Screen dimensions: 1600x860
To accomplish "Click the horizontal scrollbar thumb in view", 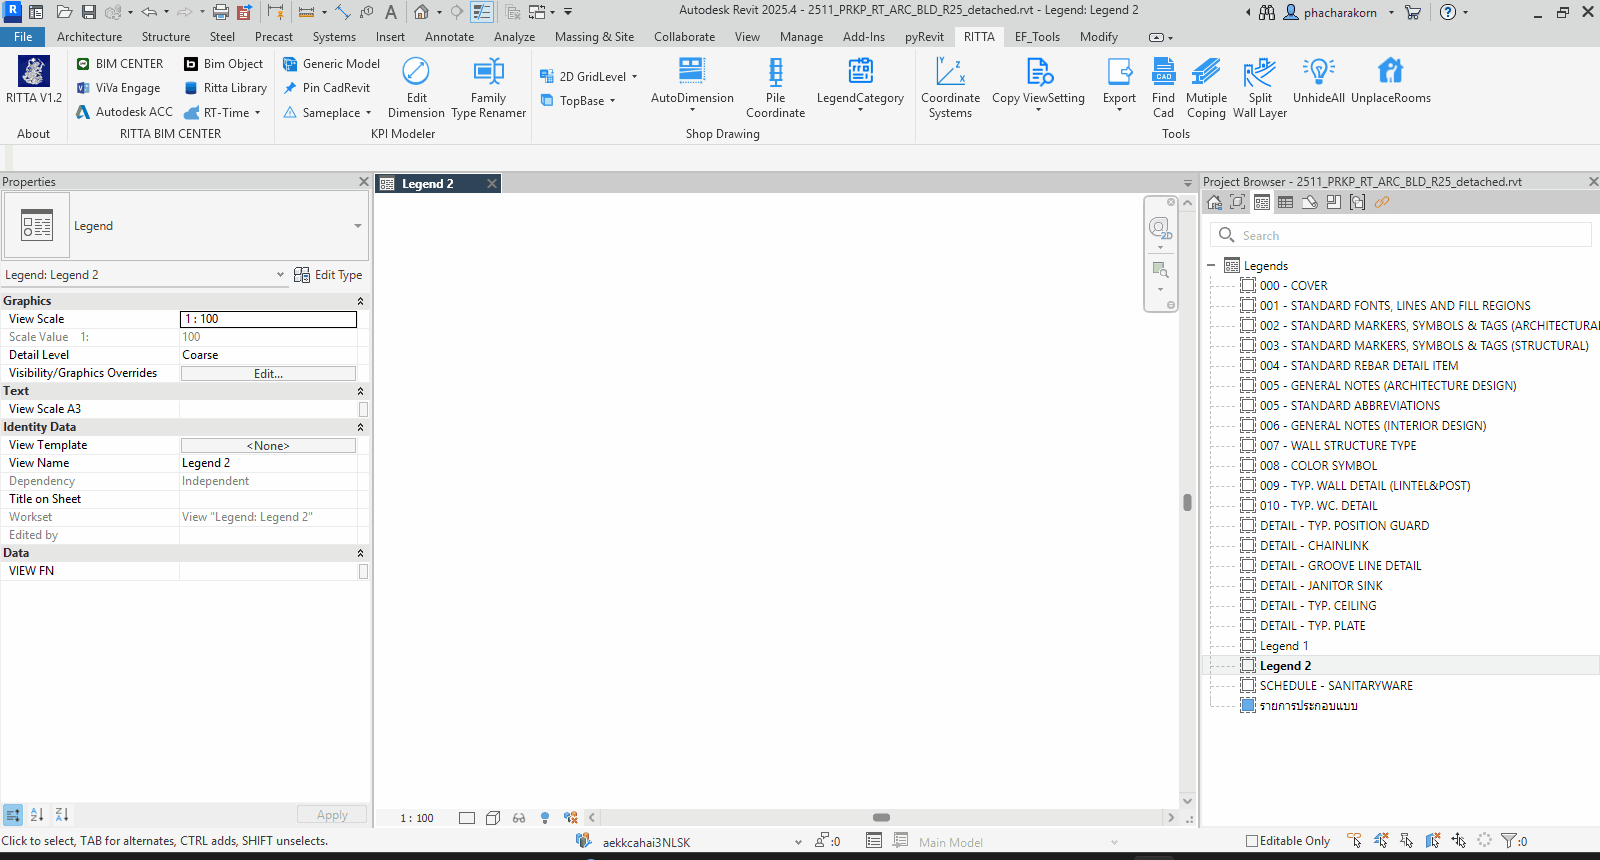I will click(881, 817).
